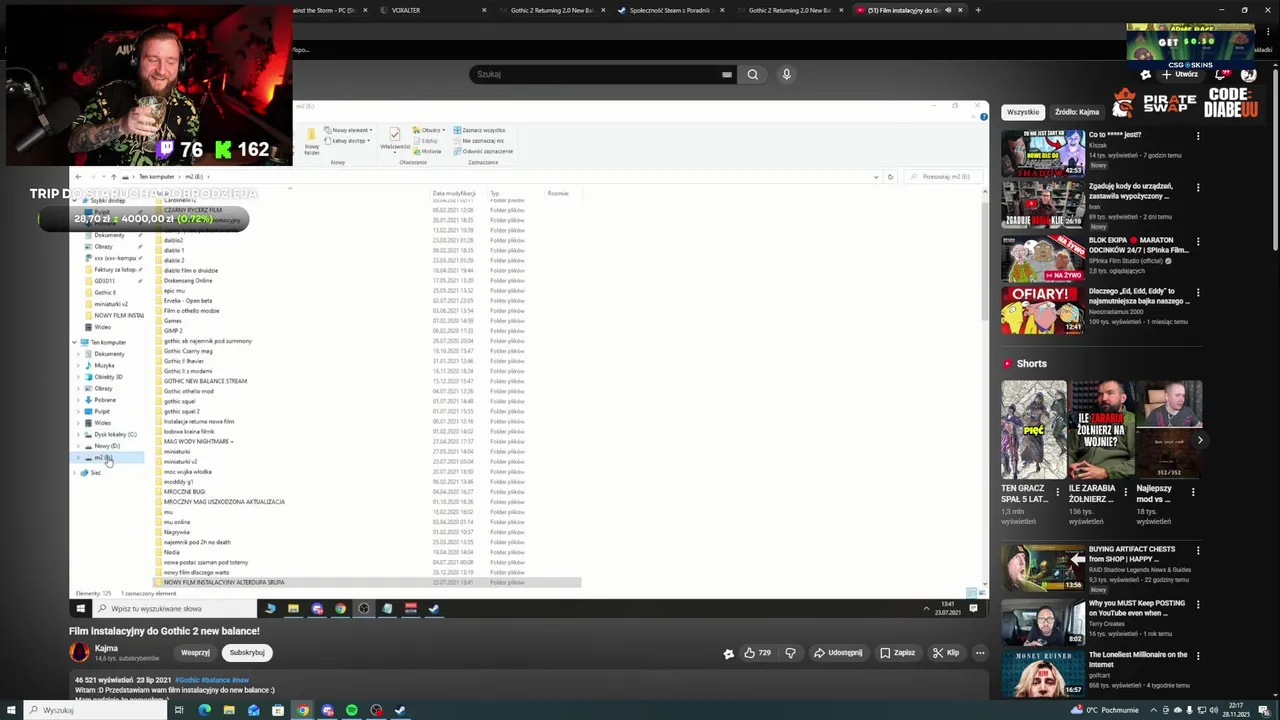Screen dimensions: 1280x720
Task: Toggle the Subskrybuj subscribe button
Action: (247, 653)
